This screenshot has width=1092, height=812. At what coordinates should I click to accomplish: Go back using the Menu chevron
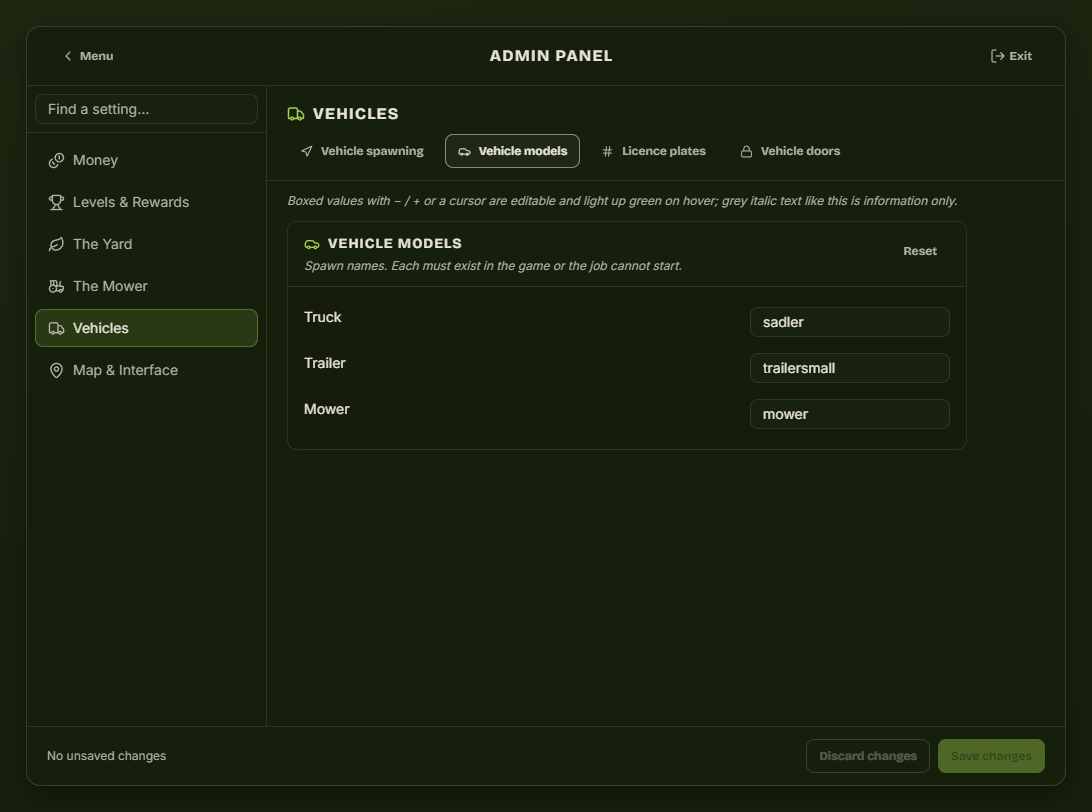tap(68, 56)
